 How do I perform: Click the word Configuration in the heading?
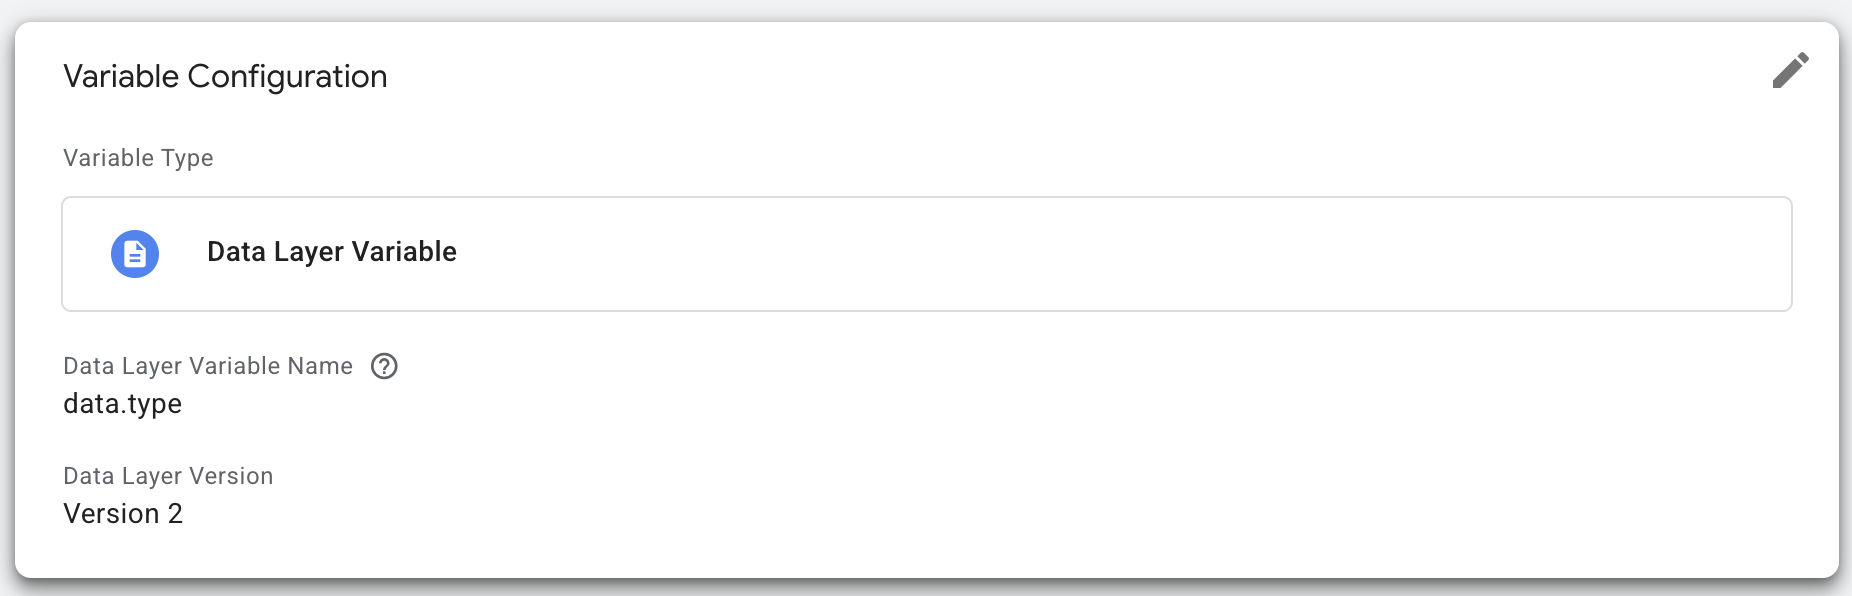(287, 77)
